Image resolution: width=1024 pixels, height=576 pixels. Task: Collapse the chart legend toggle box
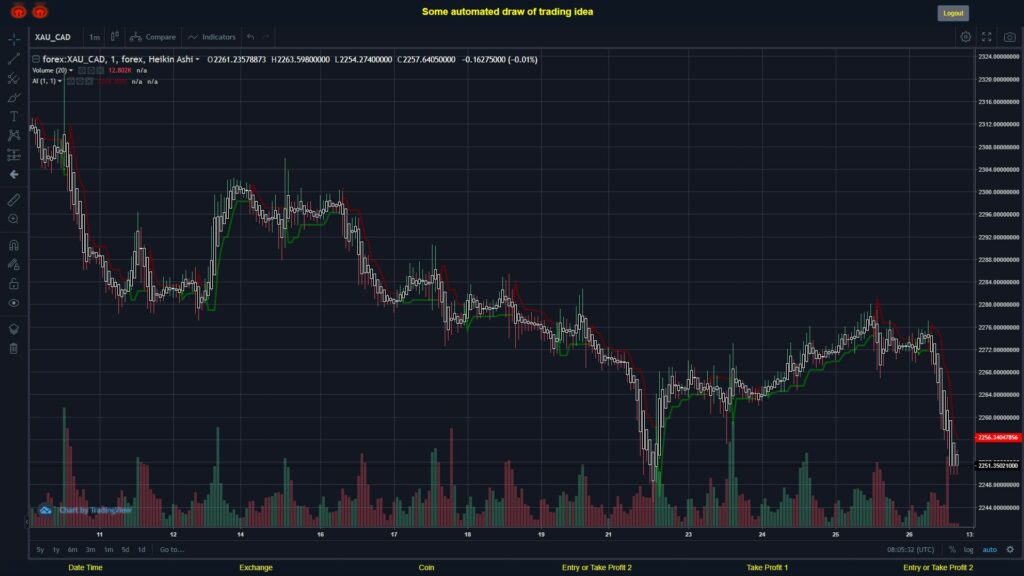[x=36, y=59]
